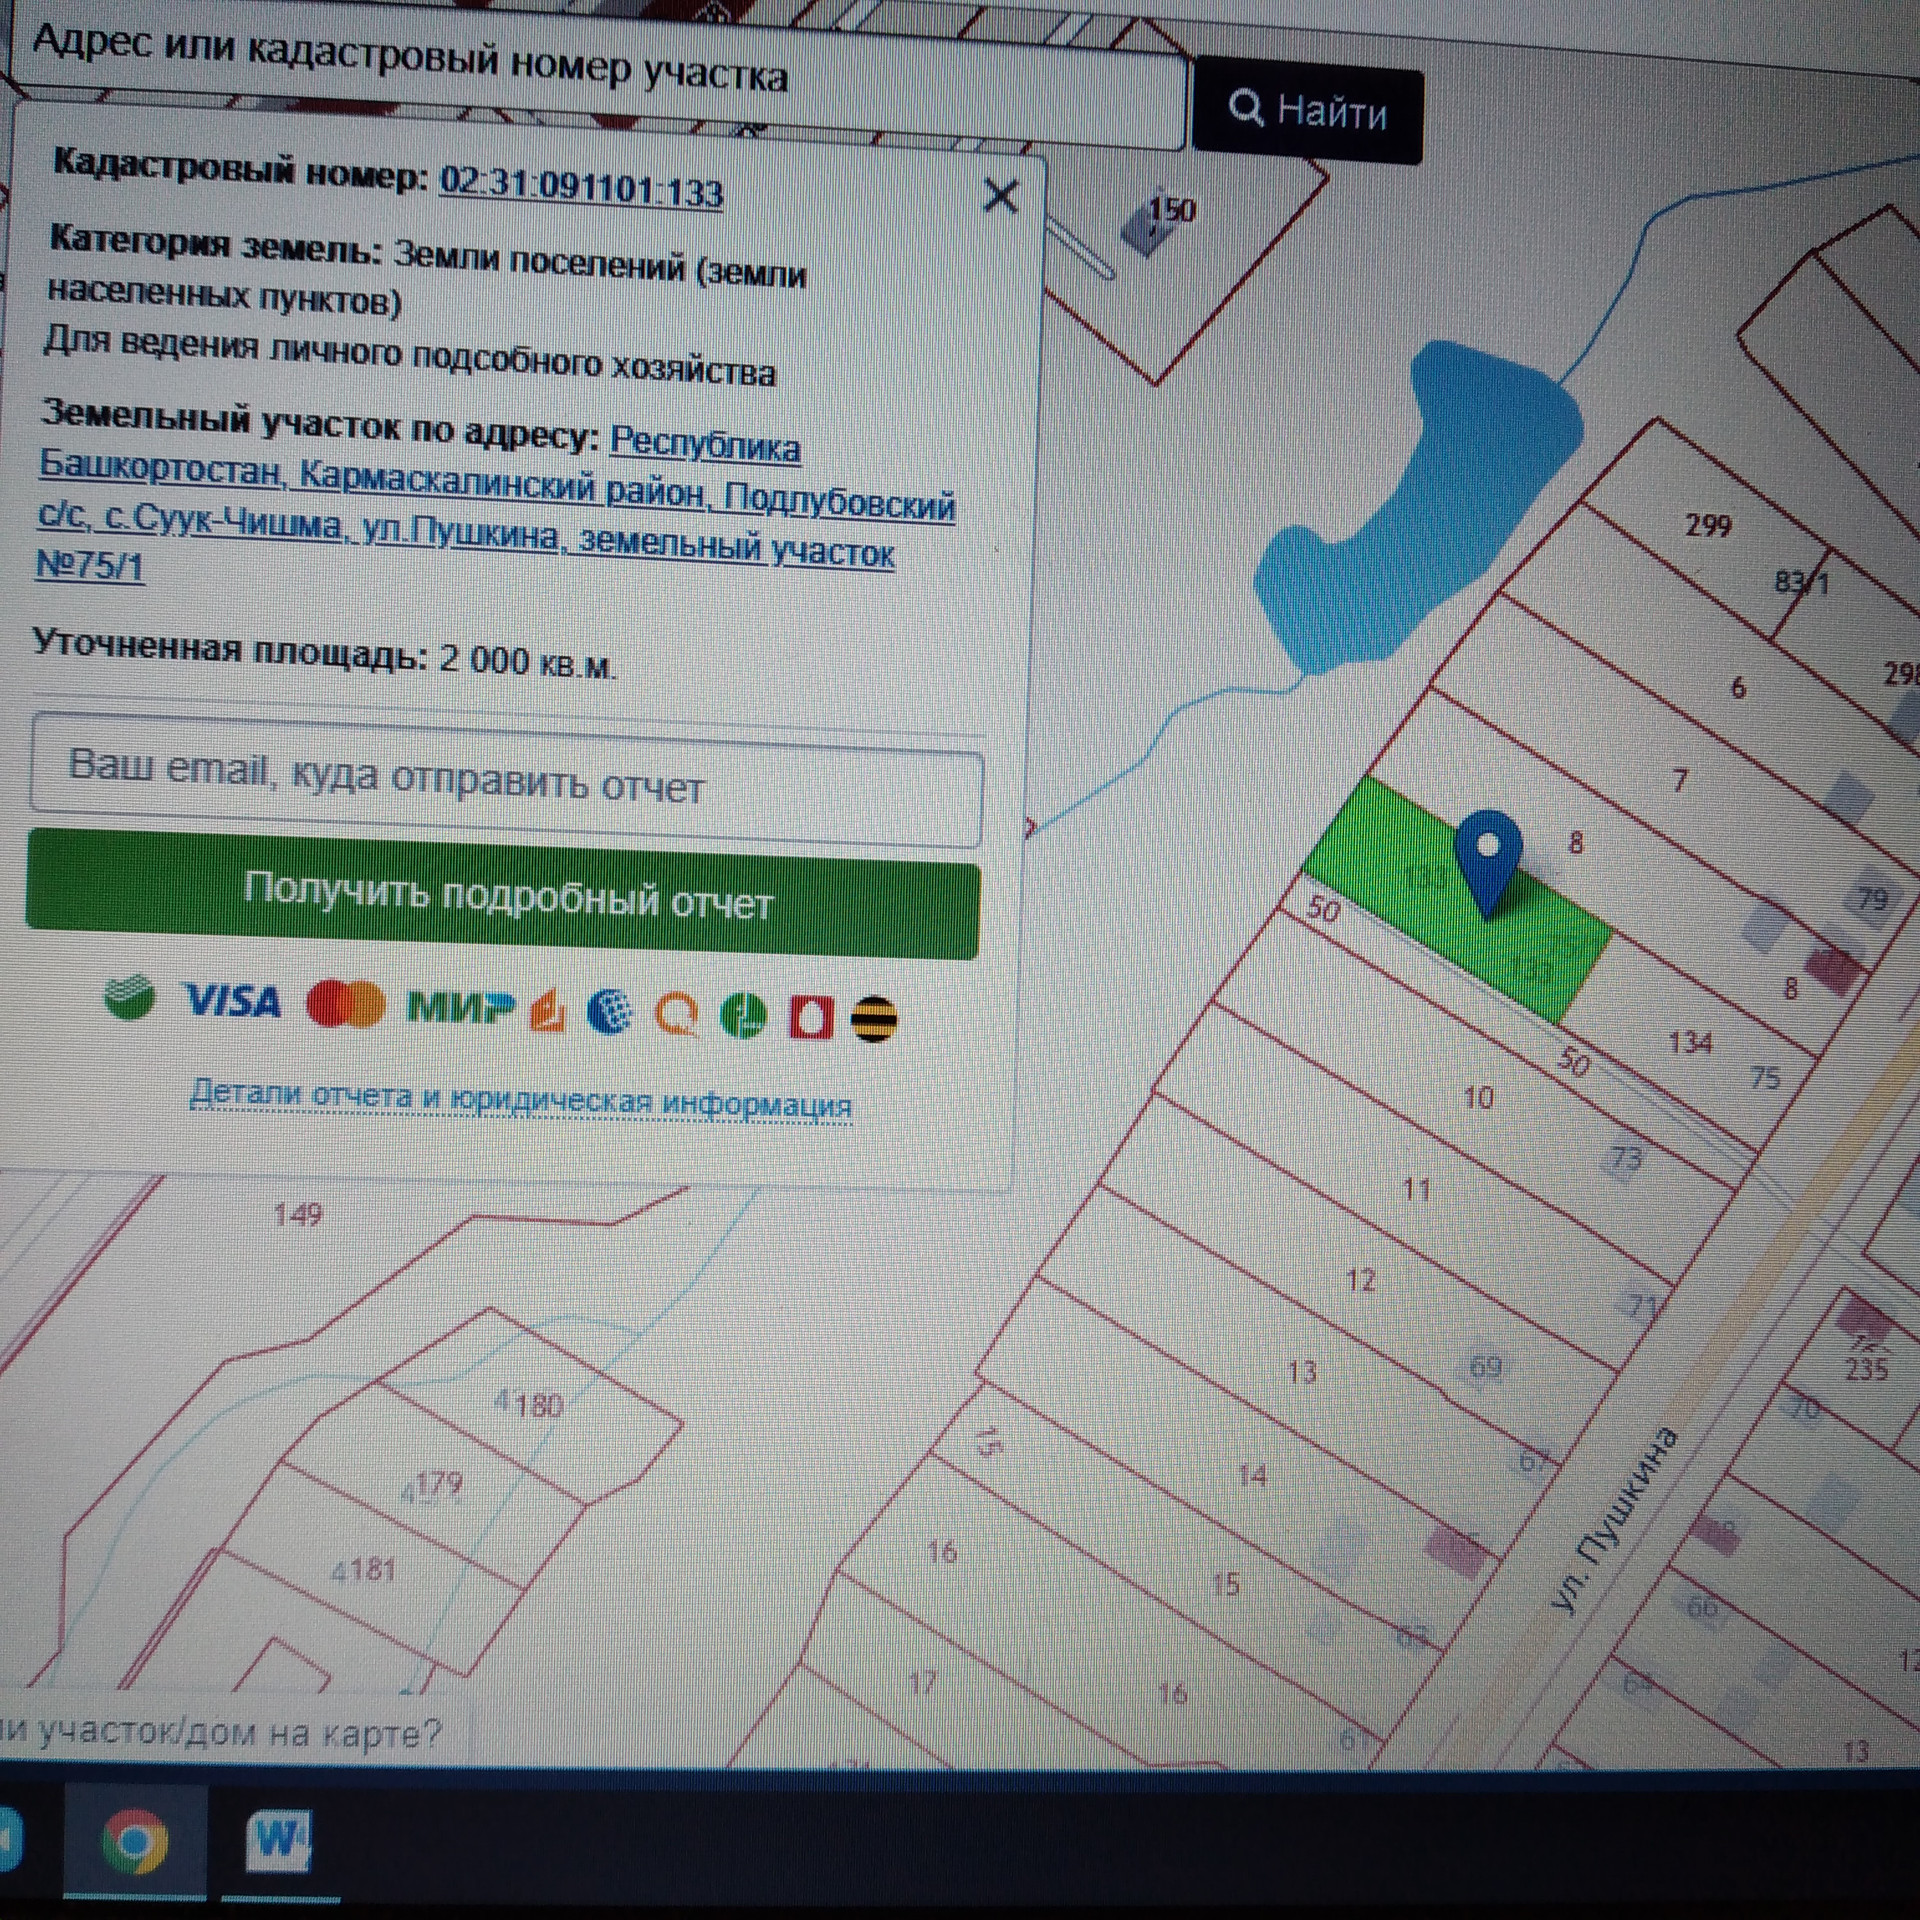Focus the email input field
Screen dimensions: 1920x1920
506,781
